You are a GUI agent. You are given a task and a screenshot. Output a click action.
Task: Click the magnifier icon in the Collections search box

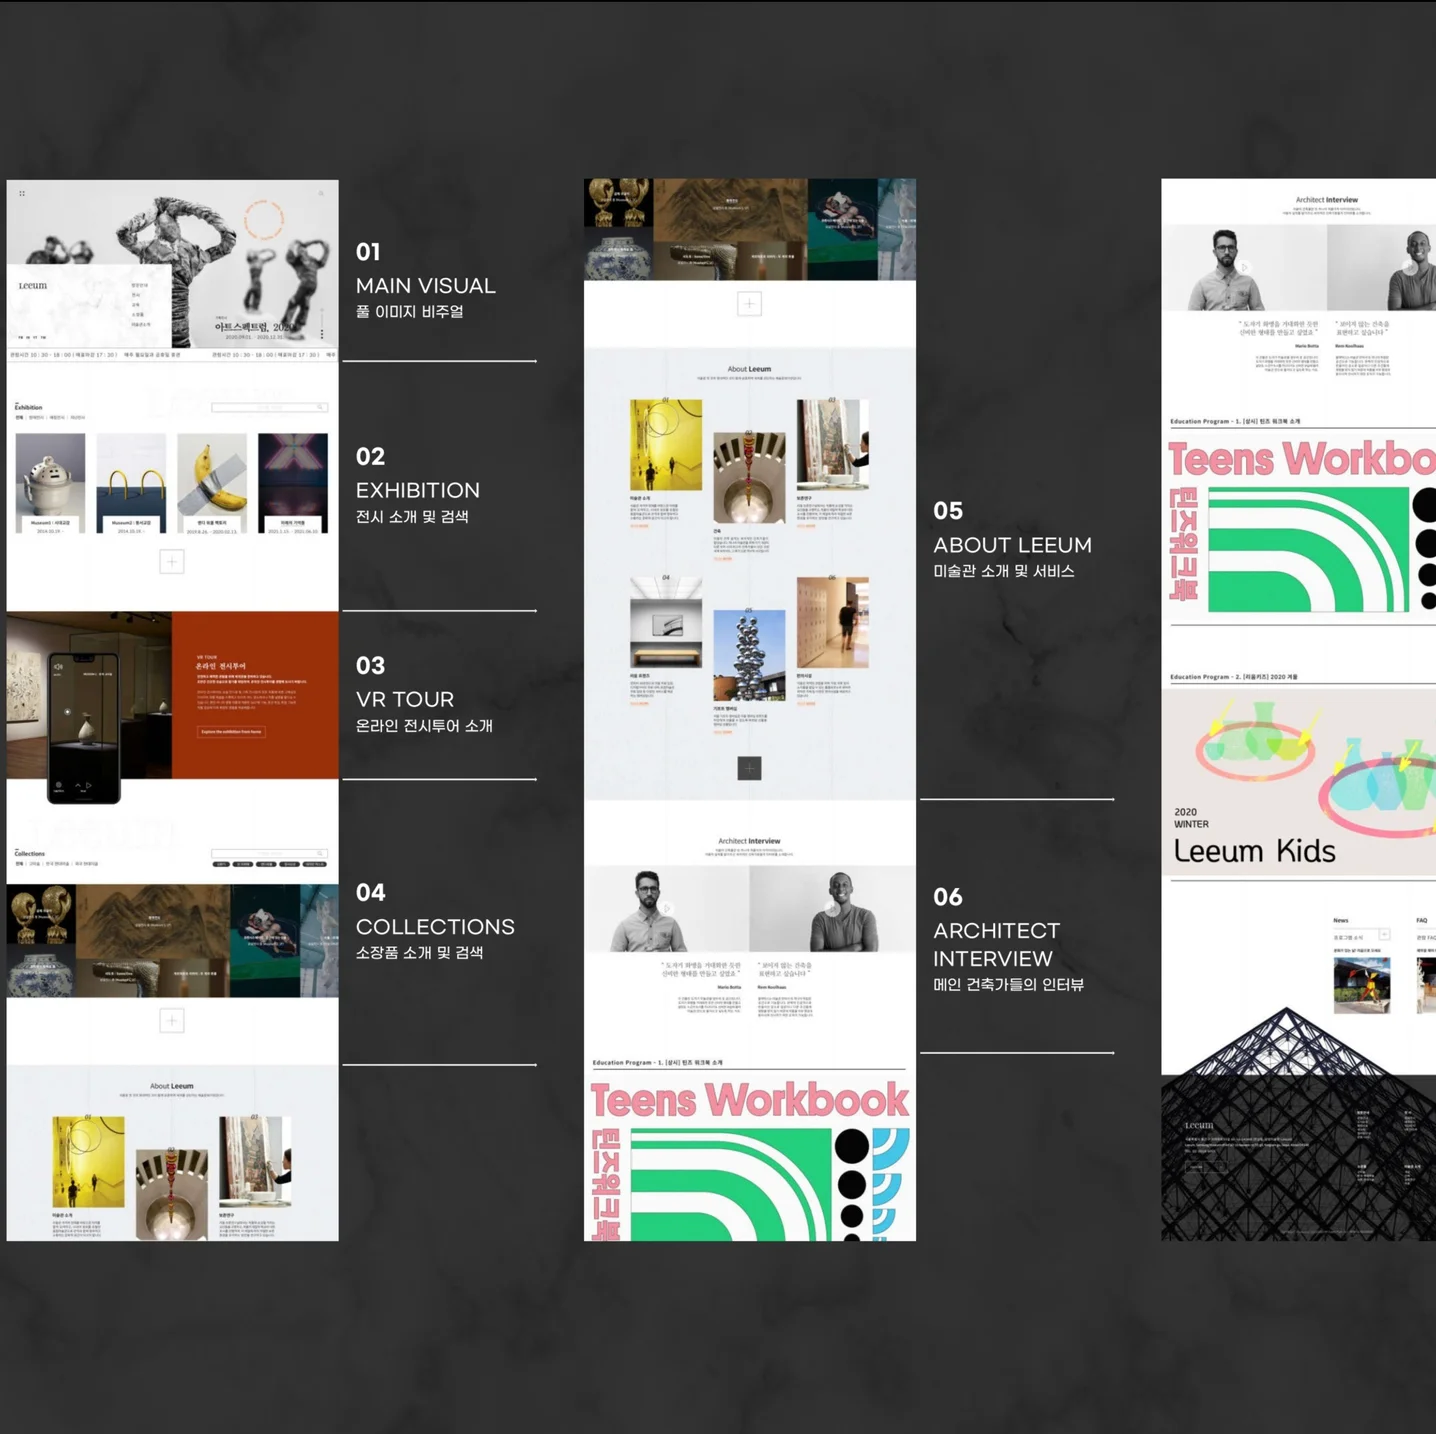tap(320, 853)
